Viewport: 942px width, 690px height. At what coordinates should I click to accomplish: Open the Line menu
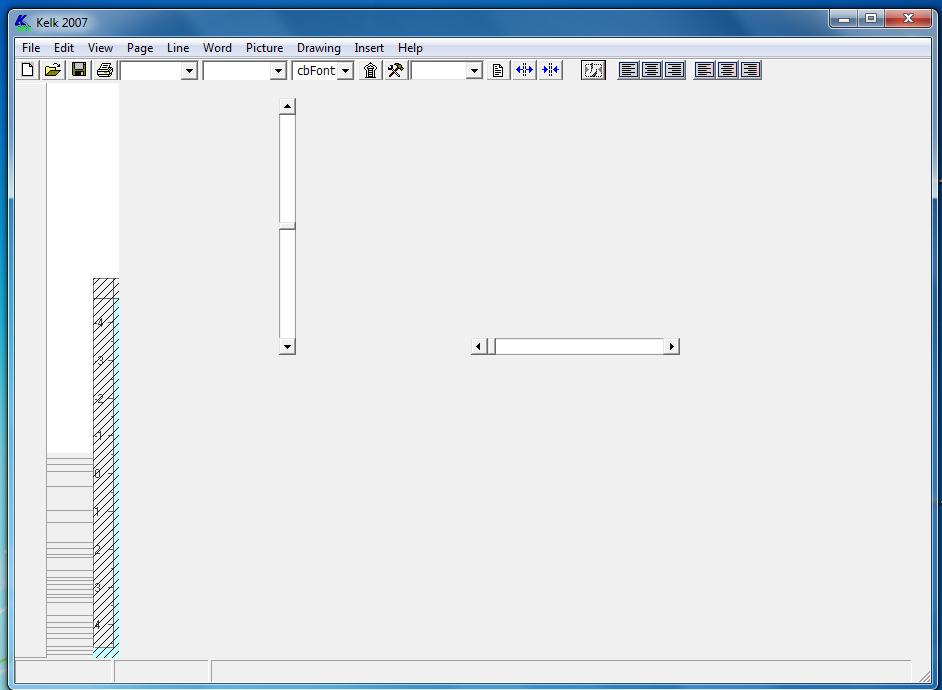tap(178, 48)
